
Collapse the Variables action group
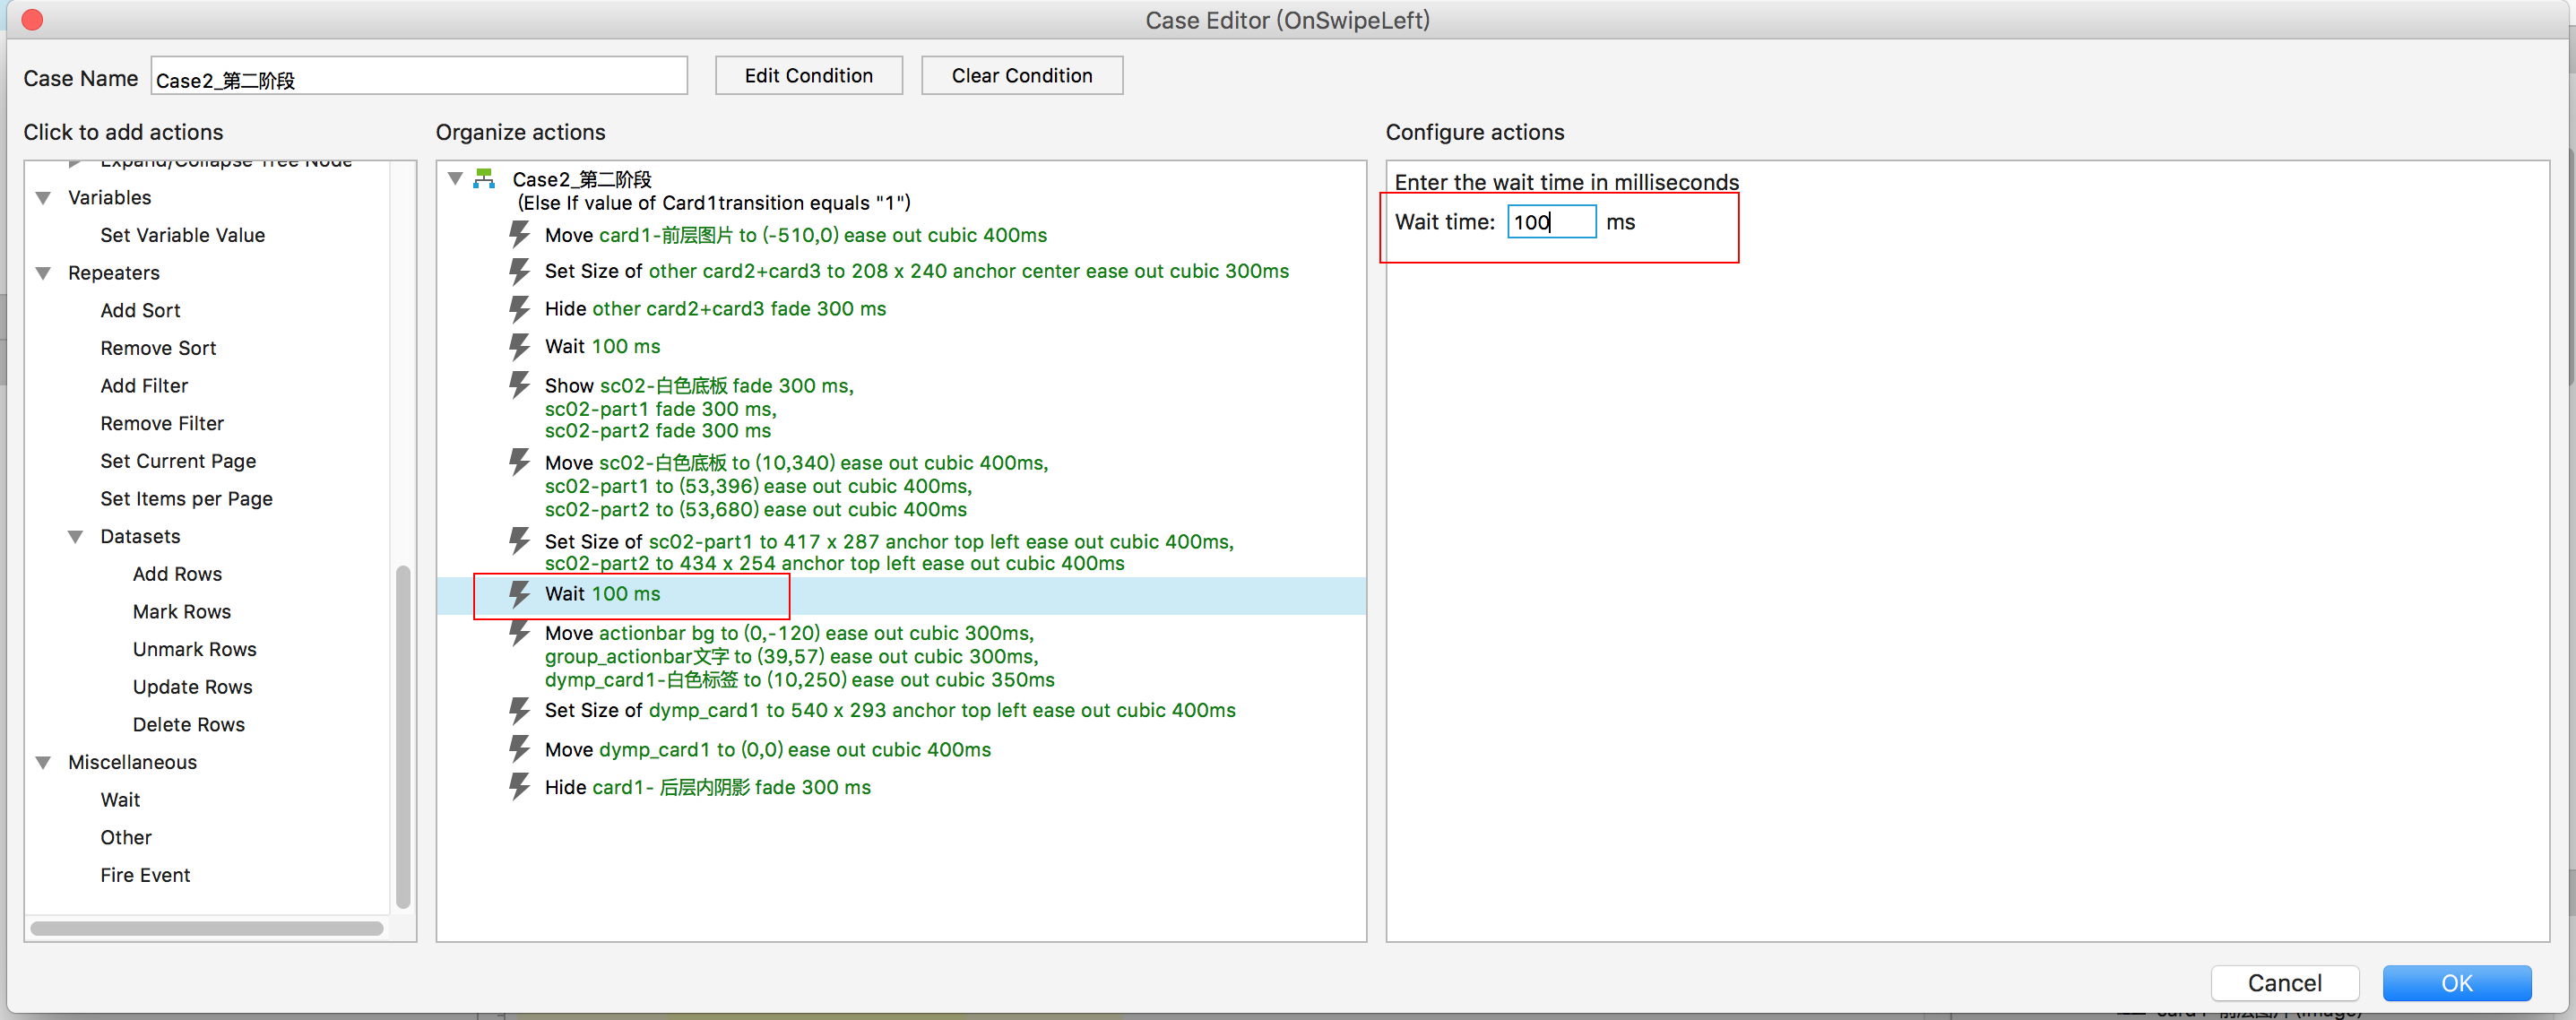click(x=44, y=198)
